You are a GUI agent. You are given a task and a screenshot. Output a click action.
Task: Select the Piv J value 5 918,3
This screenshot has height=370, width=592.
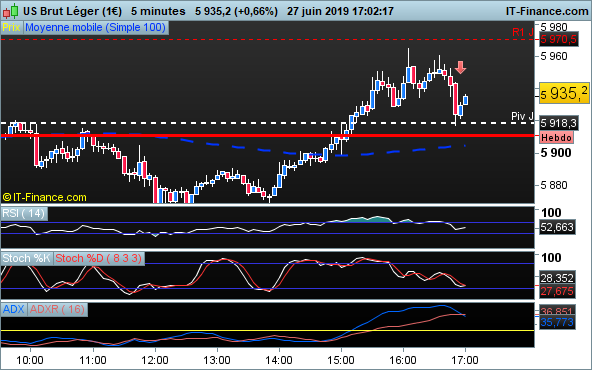tap(559, 123)
